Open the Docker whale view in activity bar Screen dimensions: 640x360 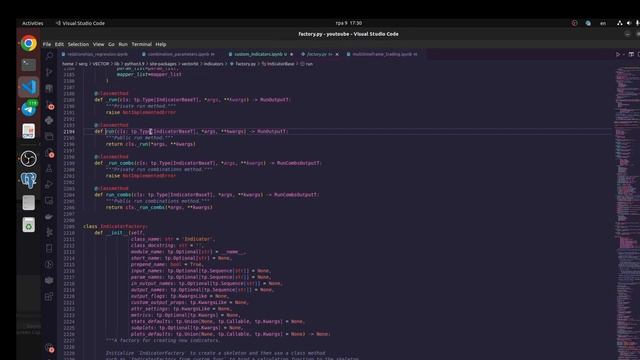point(49,217)
